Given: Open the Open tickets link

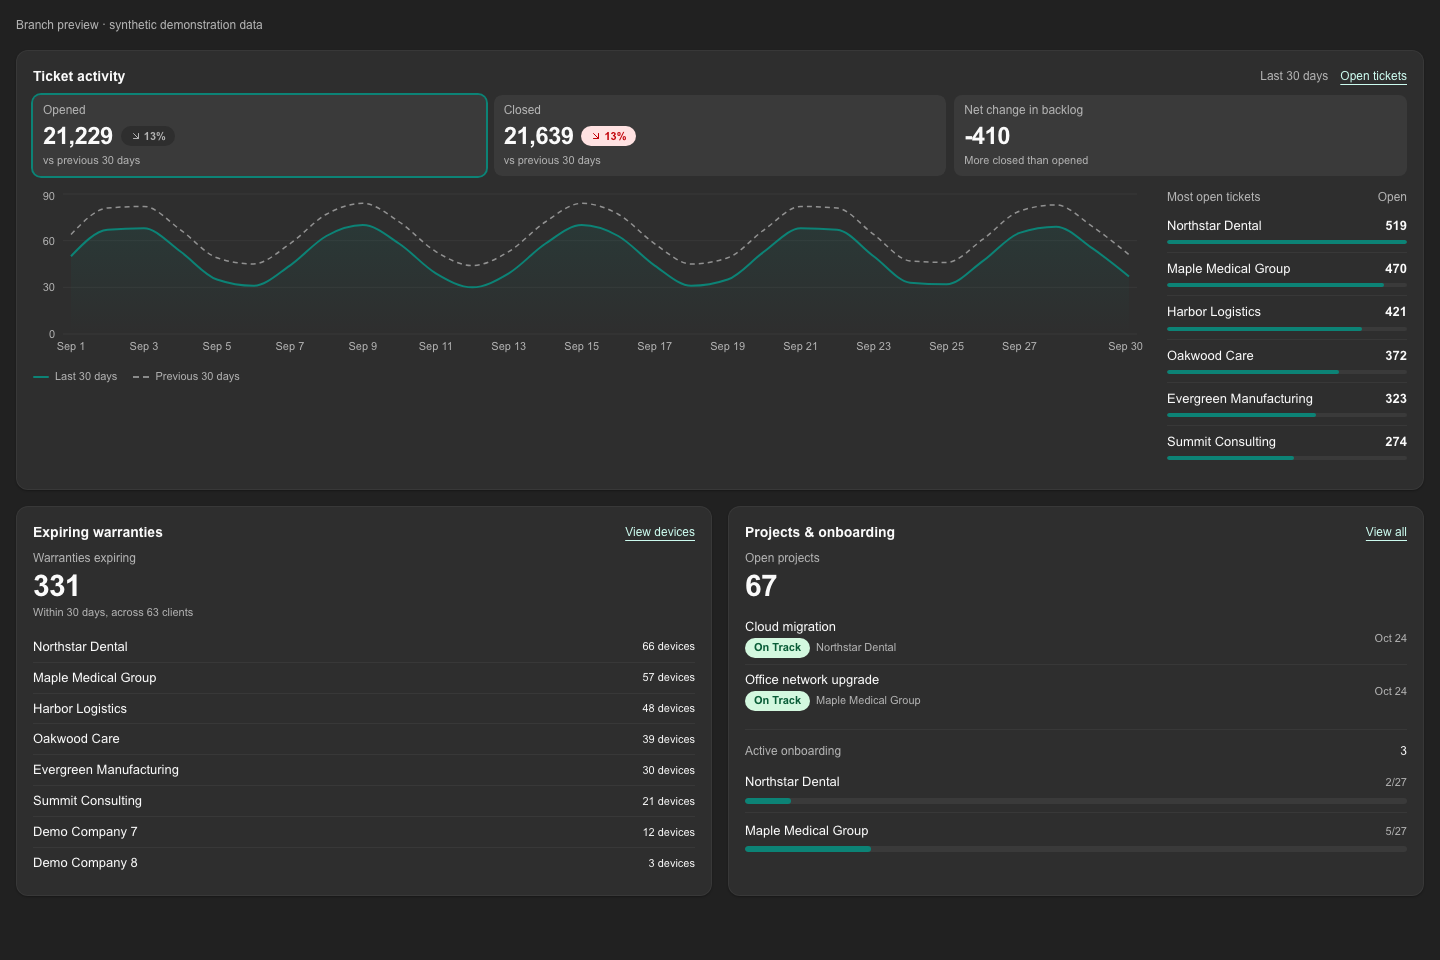Looking at the screenshot, I should pyautogui.click(x=1373, y=76).
